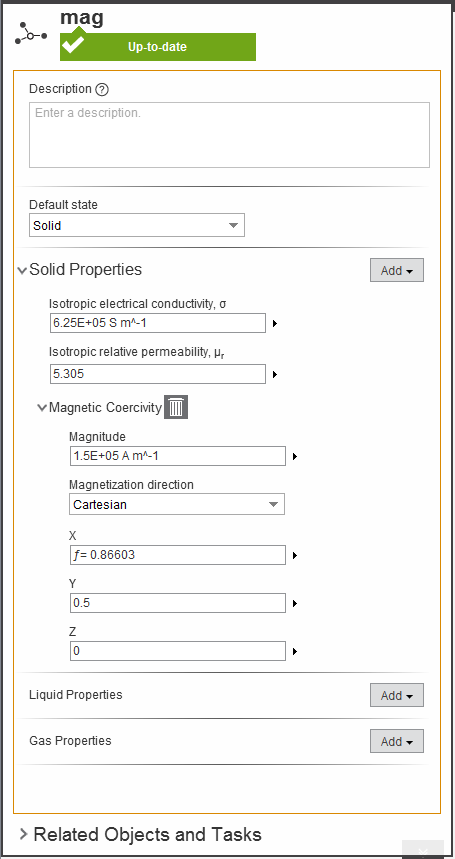Open arrow options for the Z component field
Viewport: 455px width, 859px height.
tap(295, 651)
